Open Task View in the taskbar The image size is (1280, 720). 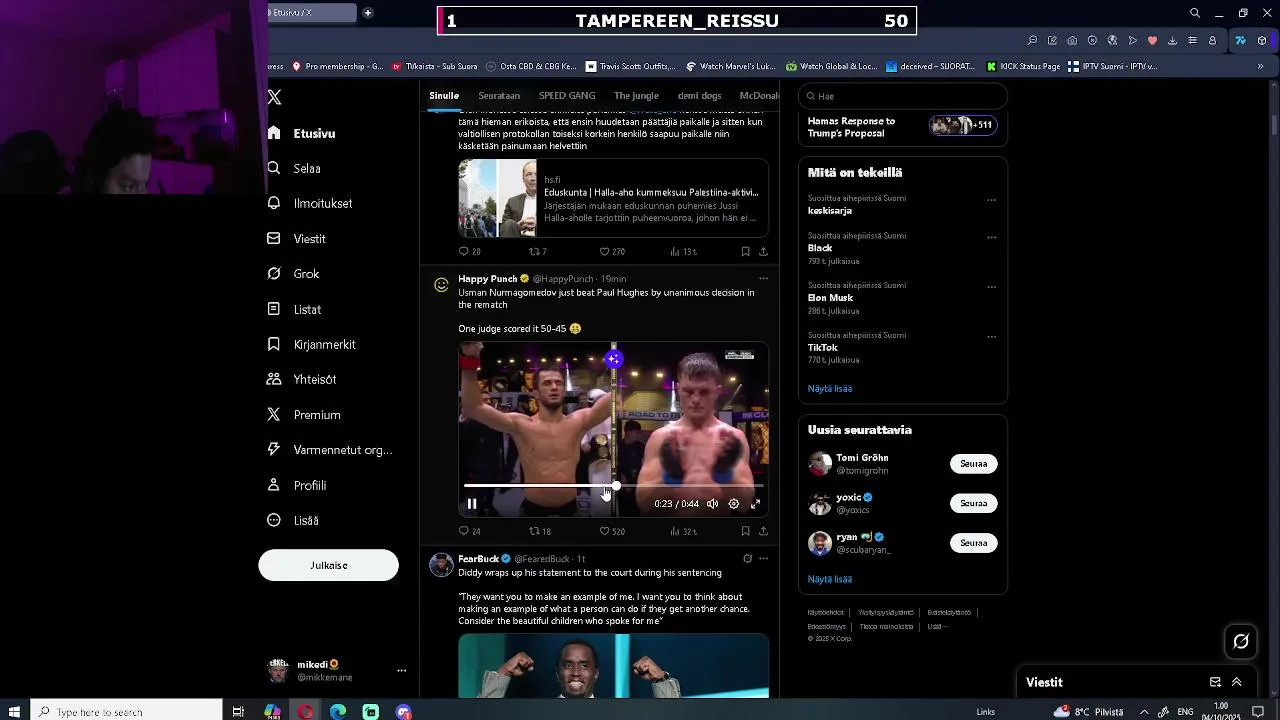pos(238,712)
